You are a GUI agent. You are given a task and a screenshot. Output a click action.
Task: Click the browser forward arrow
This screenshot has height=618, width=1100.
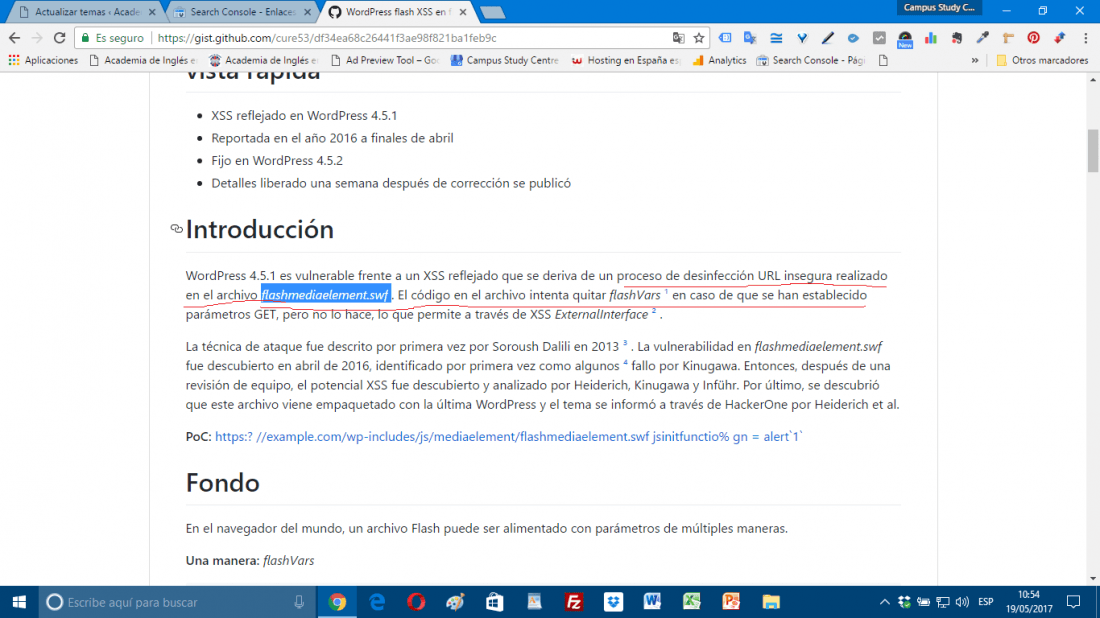point(37,38)
